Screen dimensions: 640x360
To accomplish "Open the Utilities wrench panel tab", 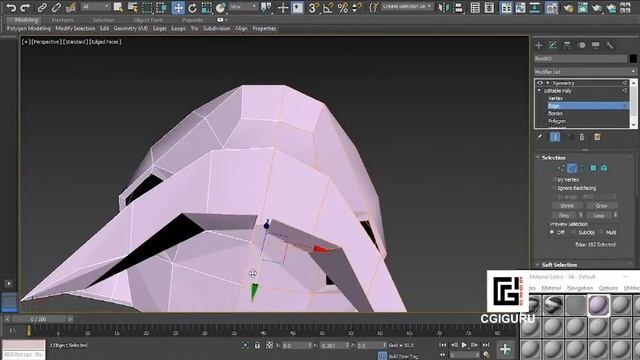I will [x=610, y=45].
